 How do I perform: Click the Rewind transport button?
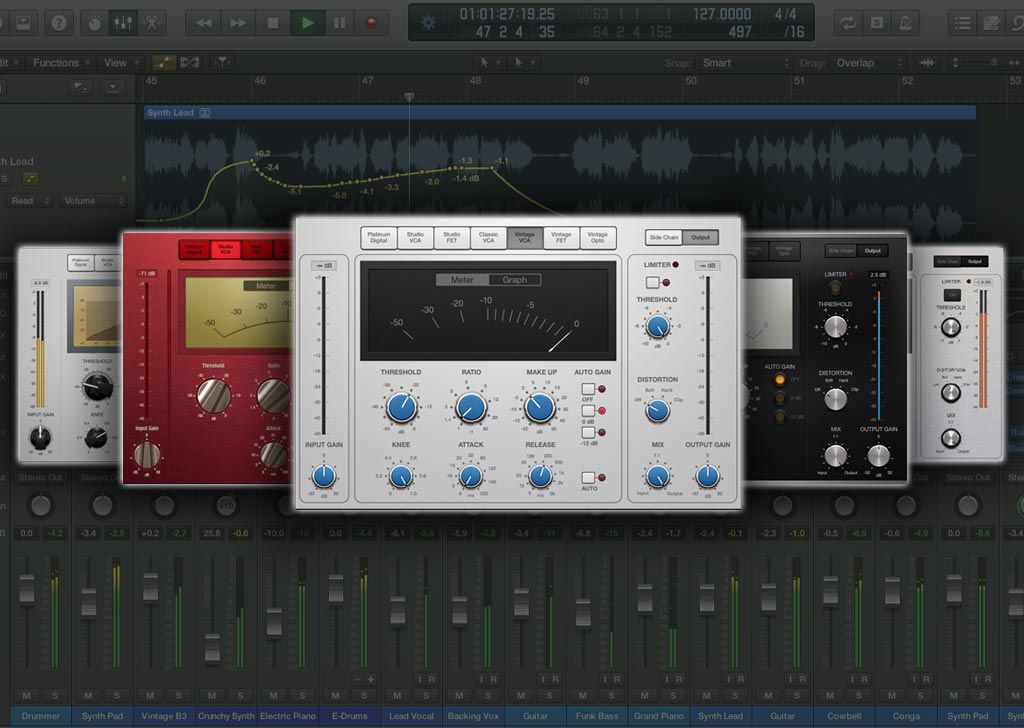[204, 24]
